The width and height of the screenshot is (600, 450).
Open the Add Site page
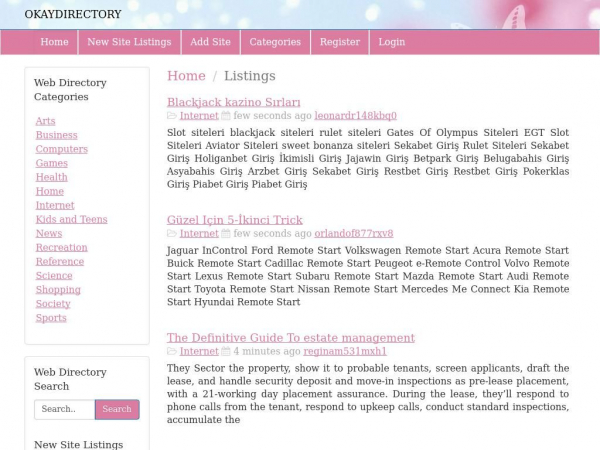(x=210, y=42)
